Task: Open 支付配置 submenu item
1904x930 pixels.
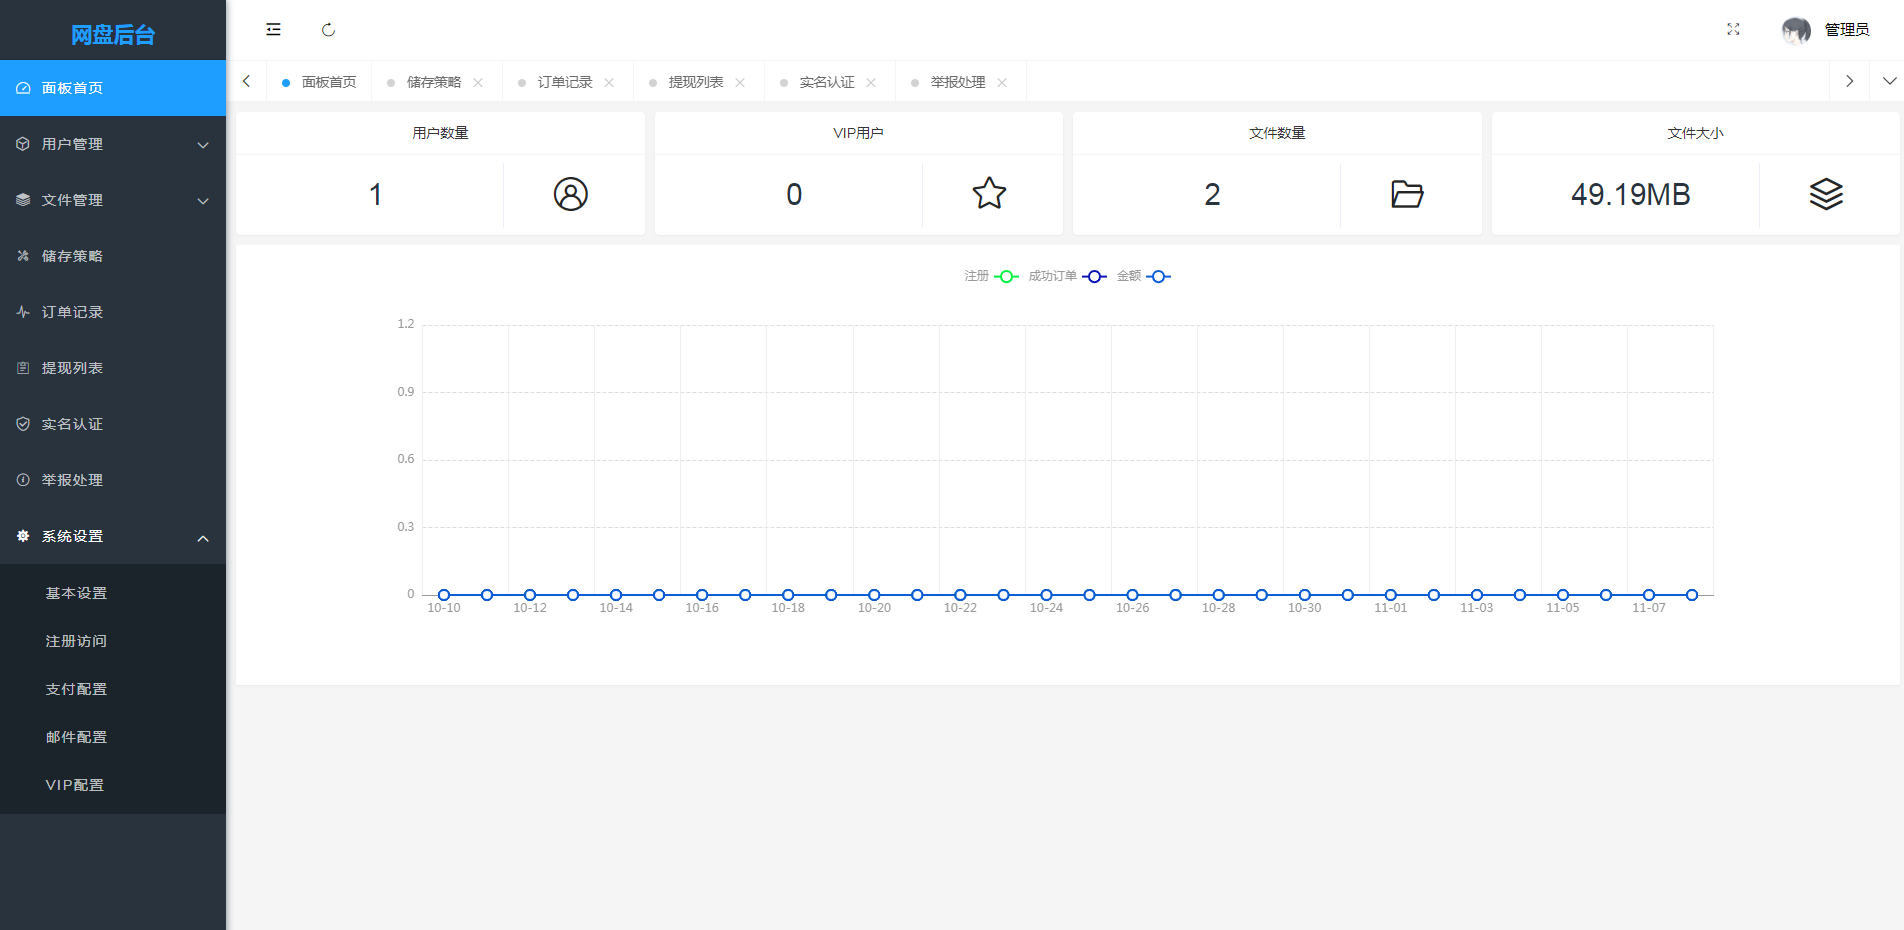Action: pyautogui.click(x=113, y=689)
